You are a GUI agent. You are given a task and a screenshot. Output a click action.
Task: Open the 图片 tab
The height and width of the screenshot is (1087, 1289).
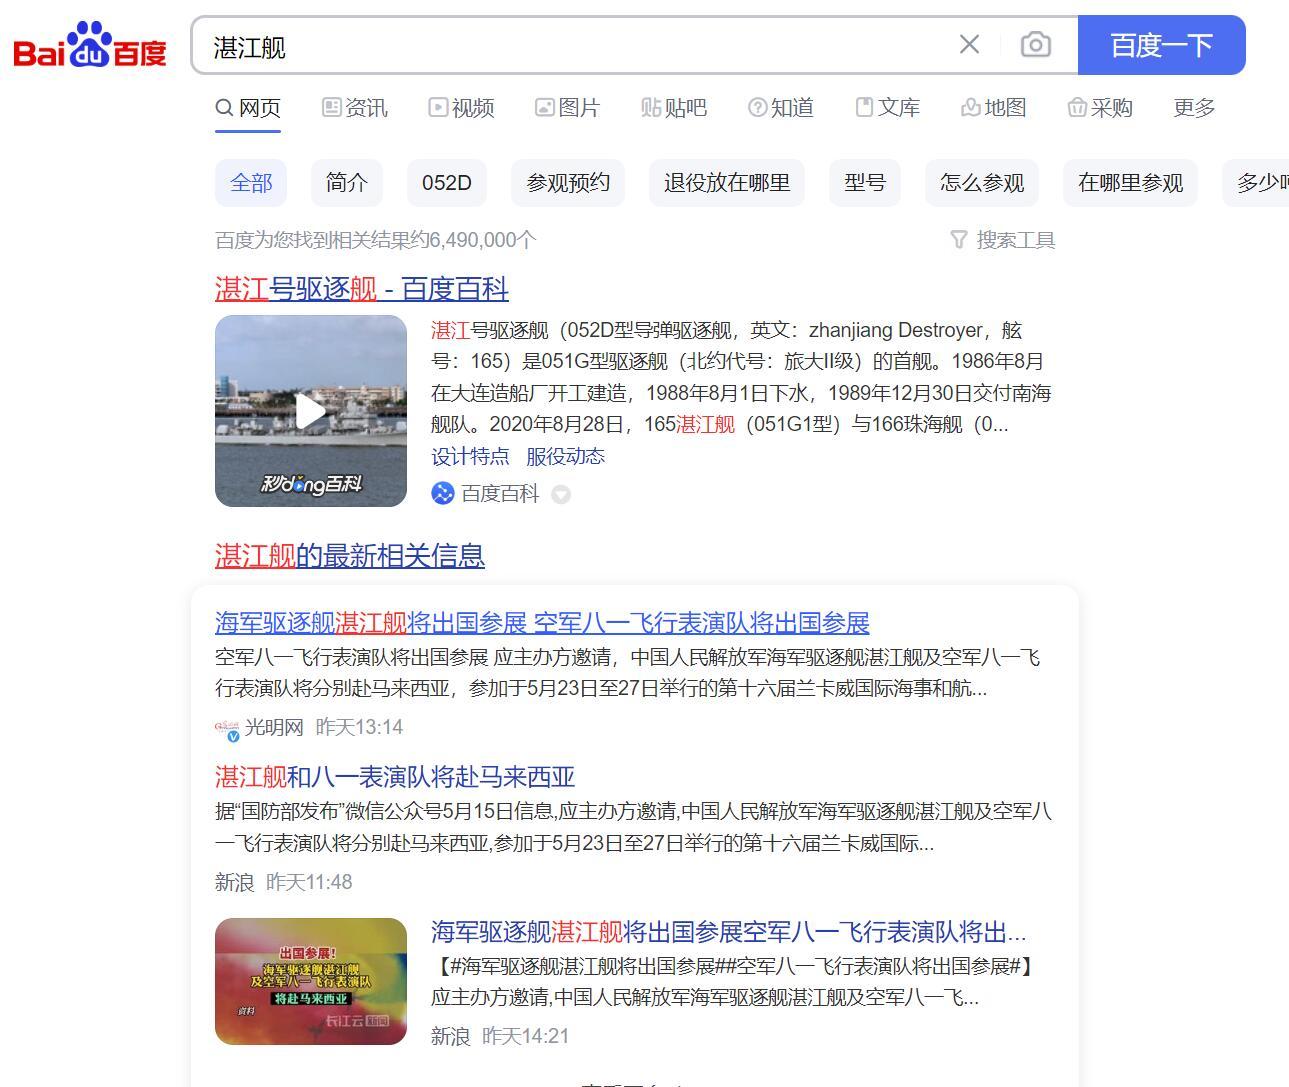coord(567,107)
